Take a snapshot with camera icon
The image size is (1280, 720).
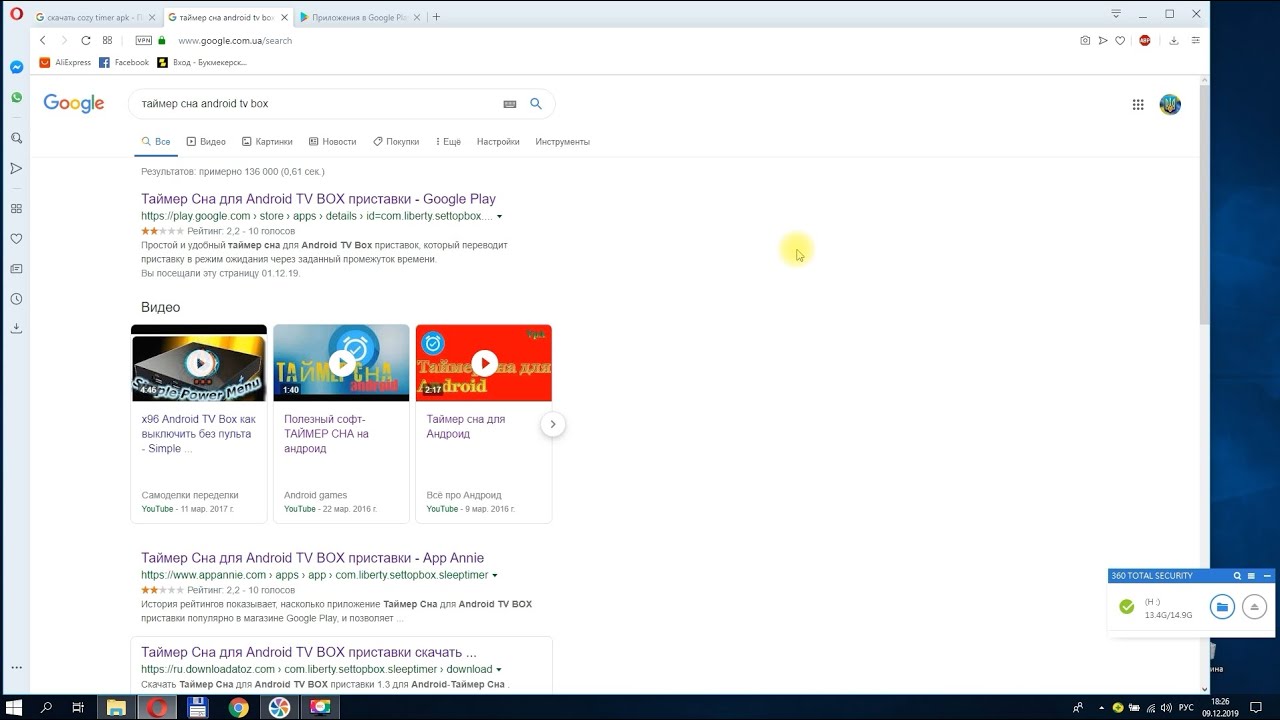[1085, 40]
